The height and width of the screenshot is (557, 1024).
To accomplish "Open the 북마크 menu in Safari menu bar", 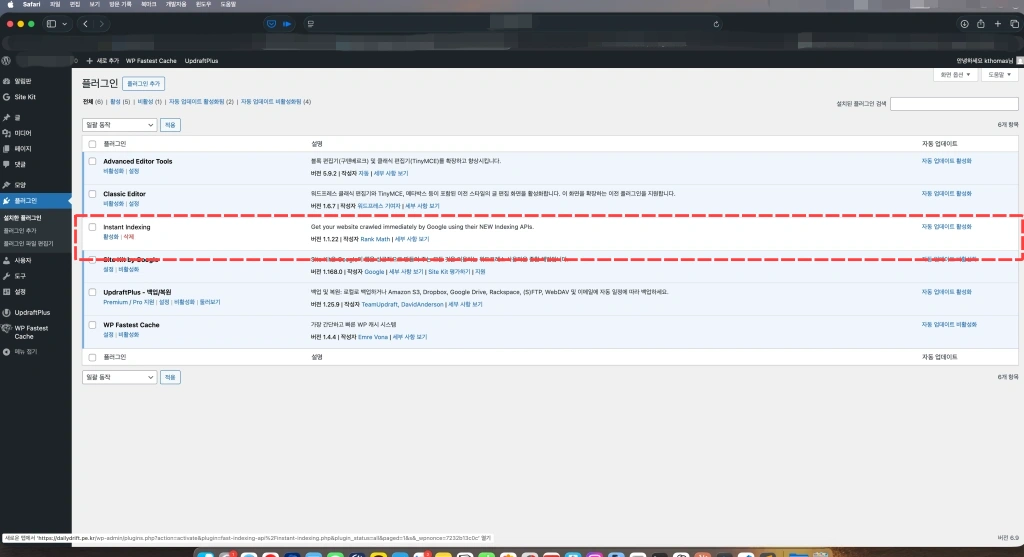I will click(x=148, y=4).
